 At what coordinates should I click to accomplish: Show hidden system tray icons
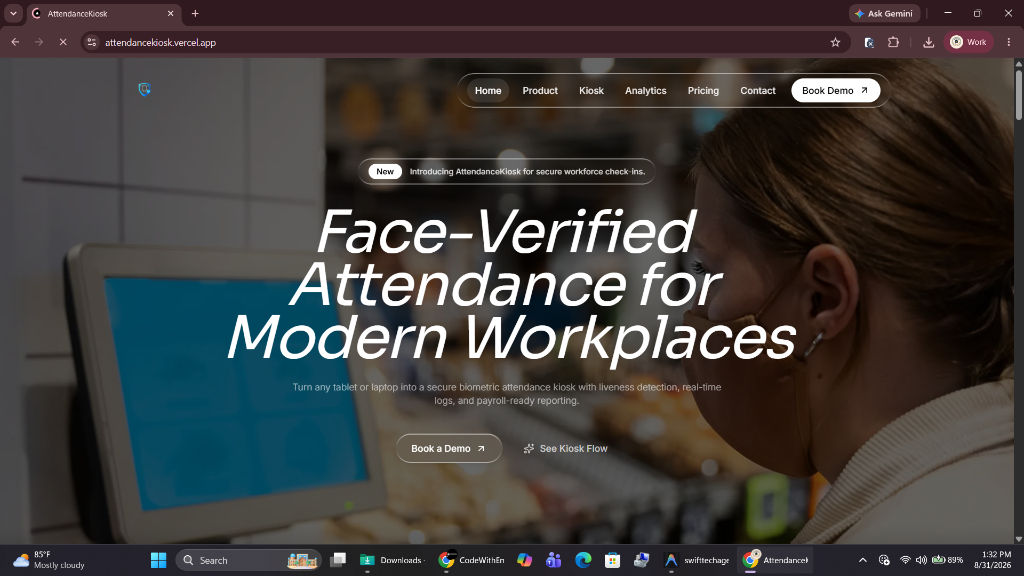863,560
